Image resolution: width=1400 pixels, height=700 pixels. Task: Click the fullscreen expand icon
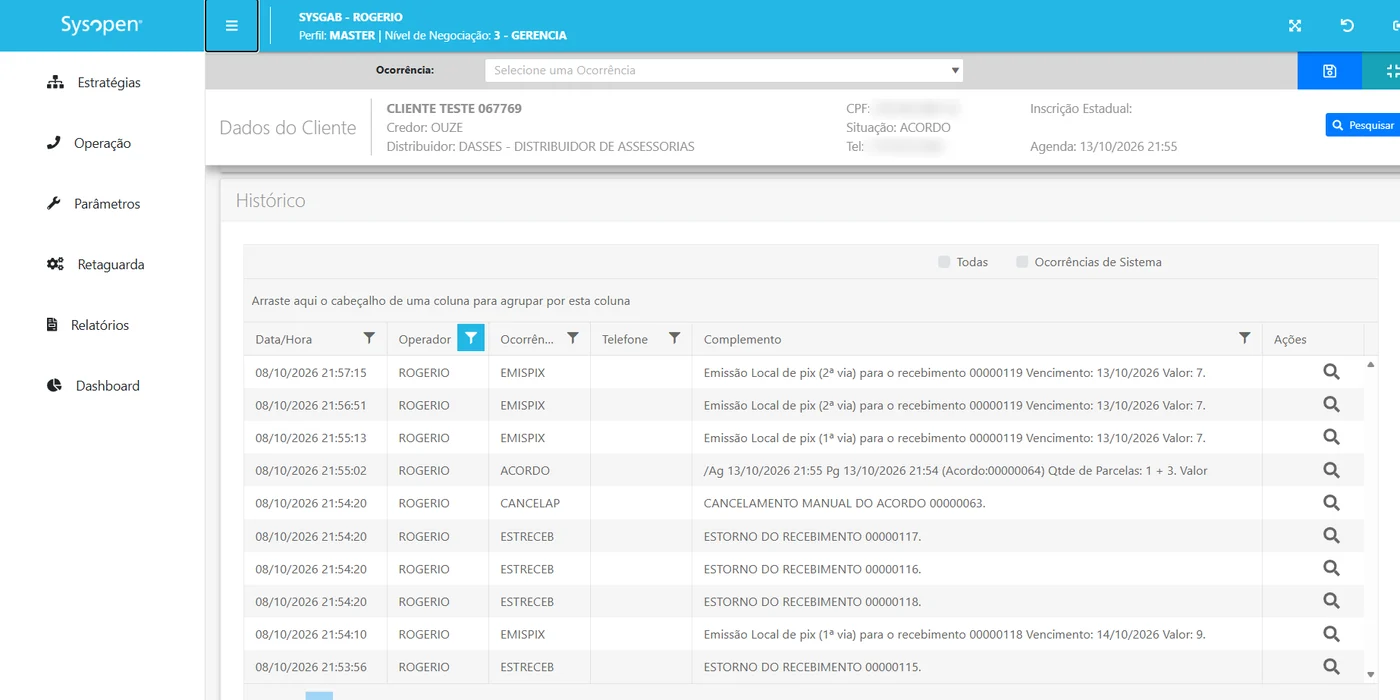1295,26
